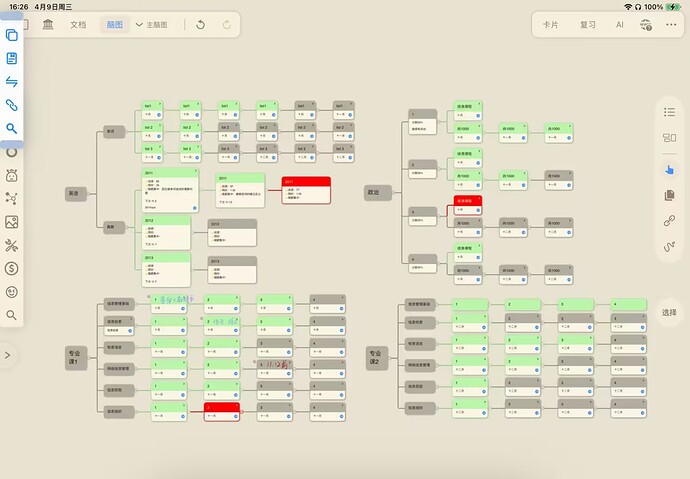690x479 pixels.
Task: Tap the 选择 button
Action: (669, 312)
